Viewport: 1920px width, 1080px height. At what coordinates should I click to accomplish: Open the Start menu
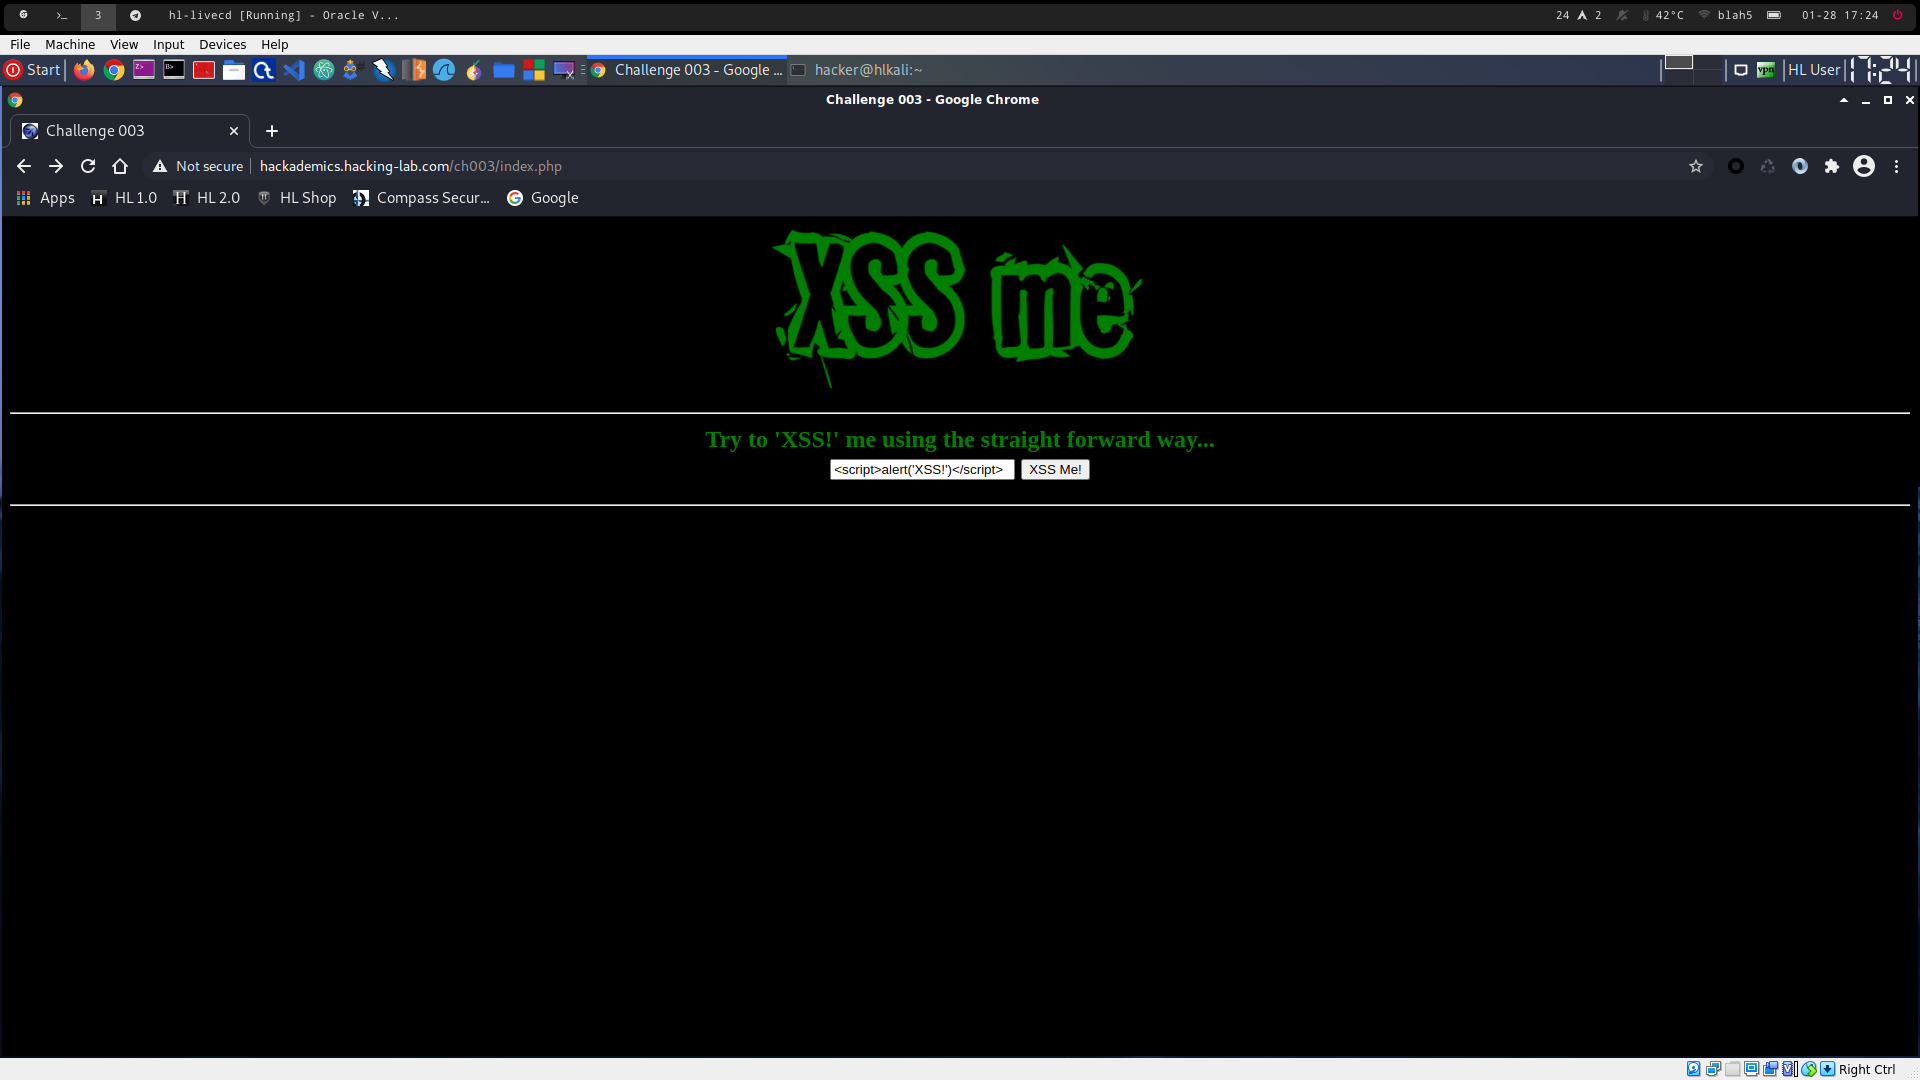(x=33, y=70)
